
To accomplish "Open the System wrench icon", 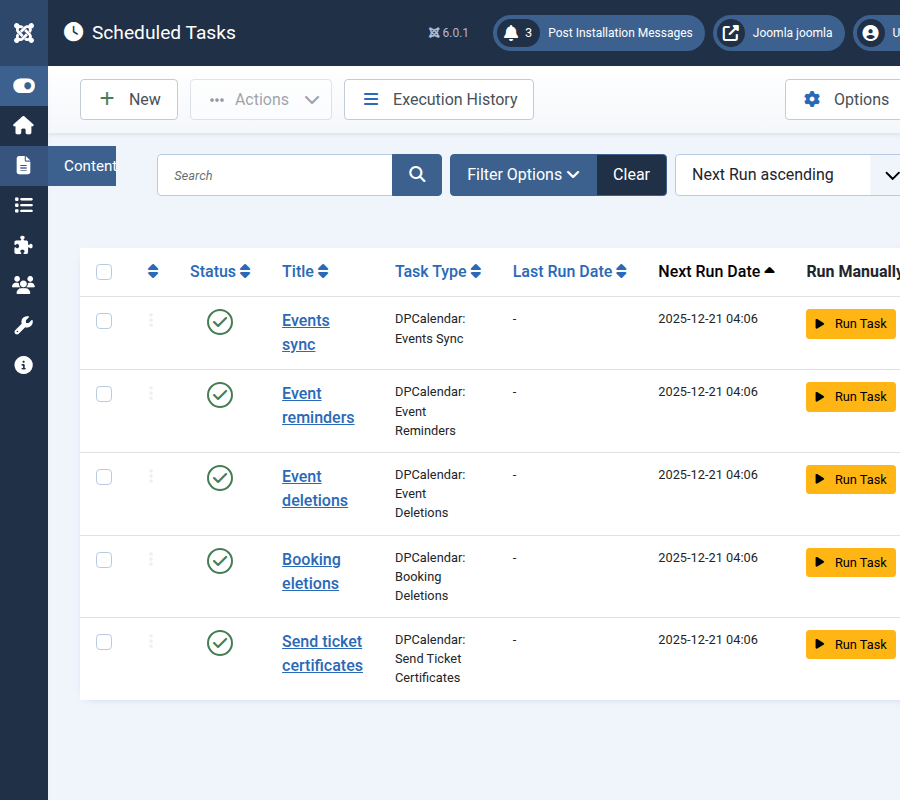I will 24,325.
